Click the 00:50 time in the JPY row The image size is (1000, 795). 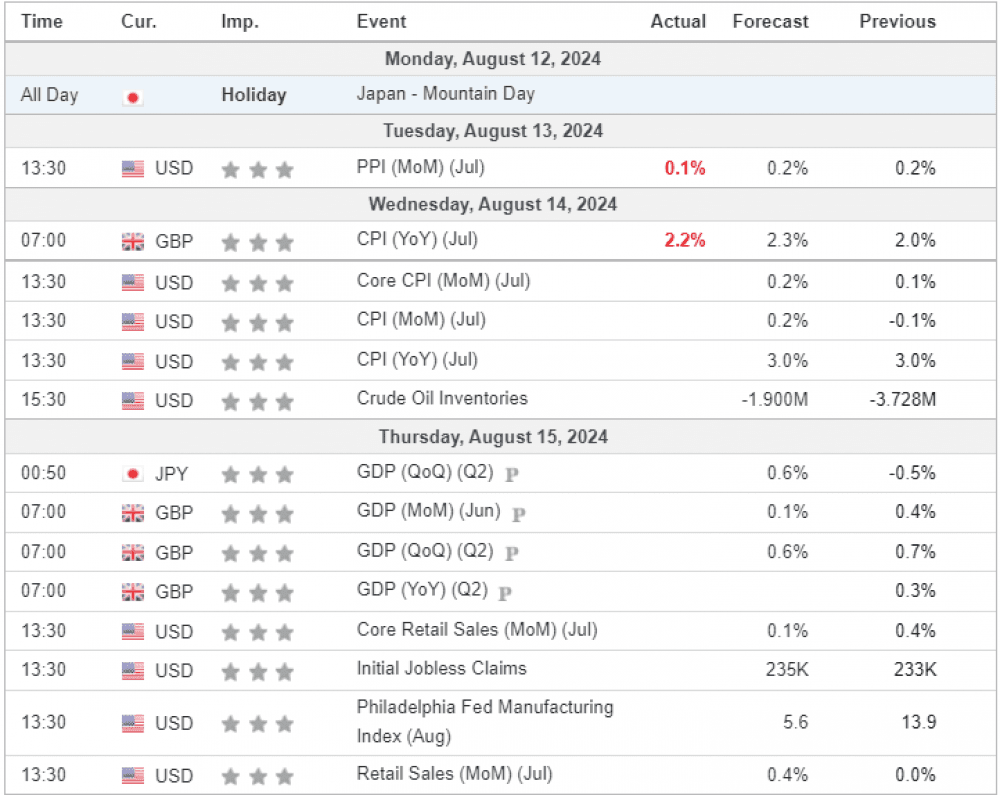[x=43, y=473]
